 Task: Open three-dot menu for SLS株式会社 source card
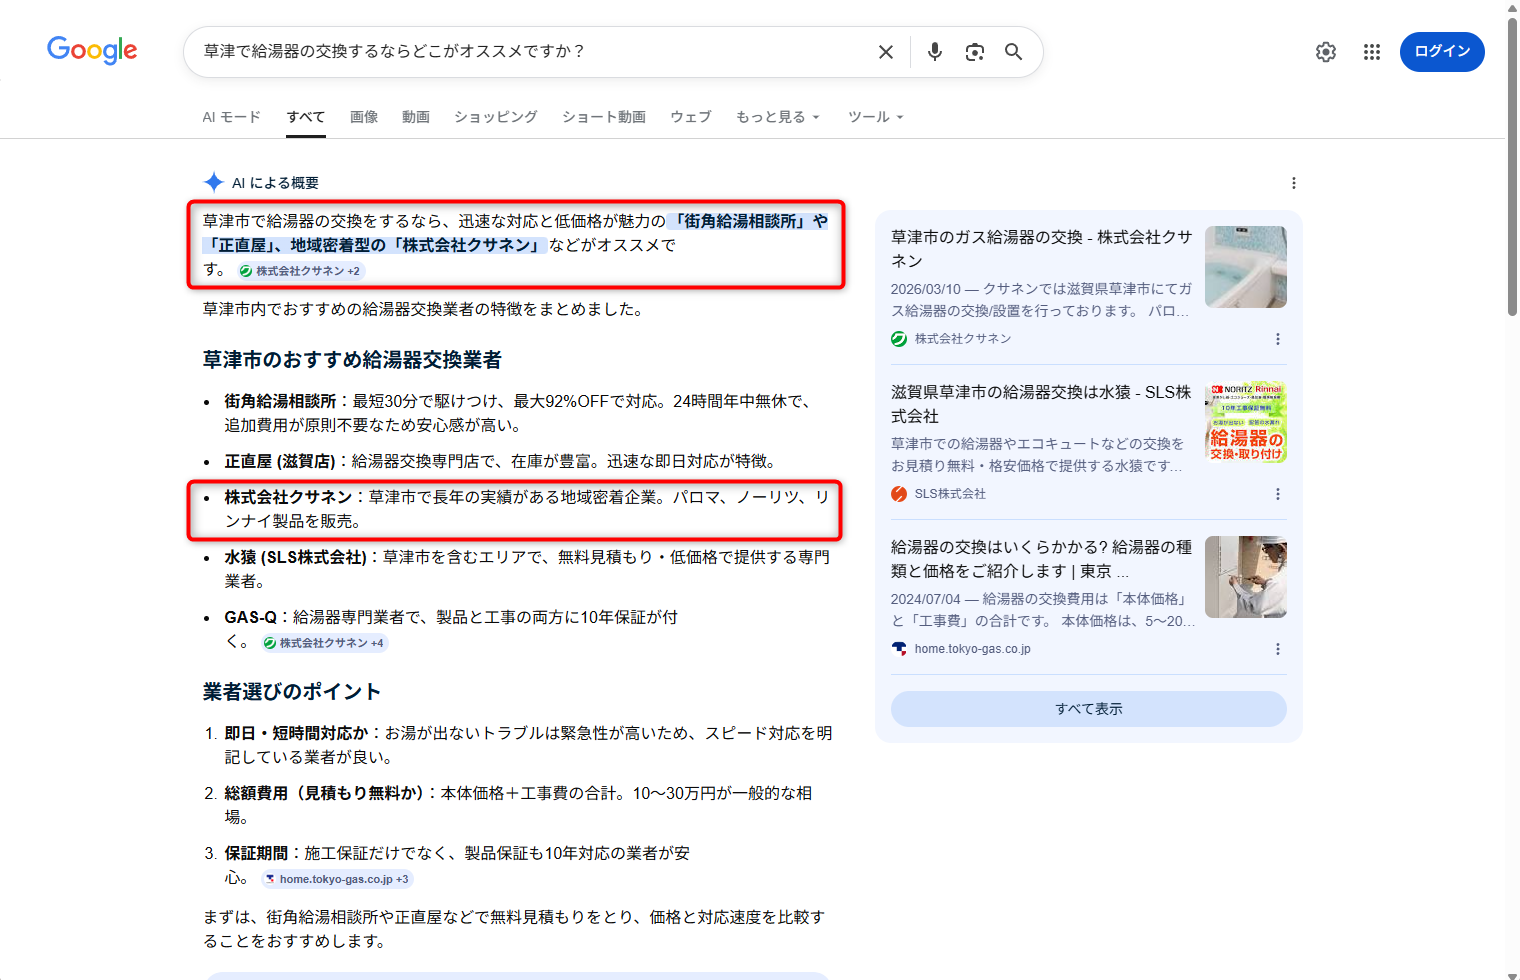(x=1278, y=494)
